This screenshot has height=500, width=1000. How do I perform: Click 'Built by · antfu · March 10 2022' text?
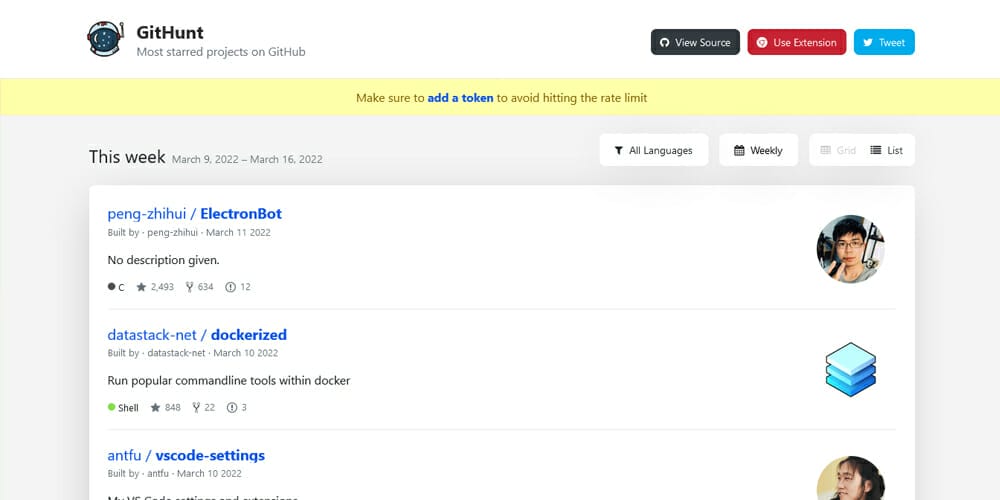click(x=175, y=473)
